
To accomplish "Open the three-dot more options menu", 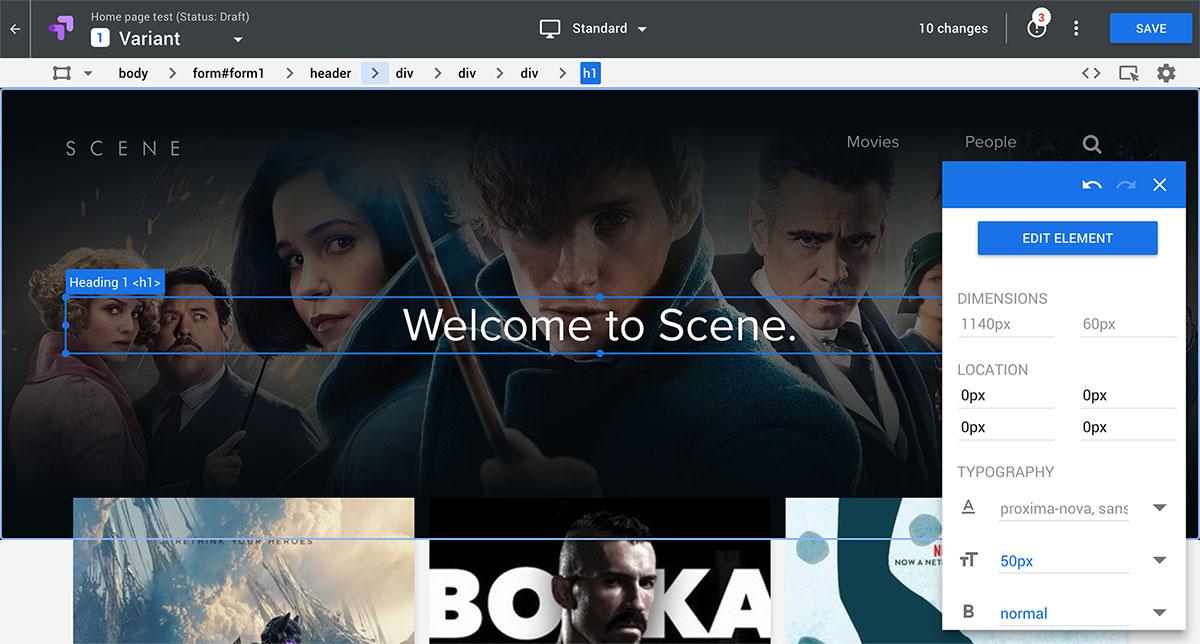I will point(1076,28).
